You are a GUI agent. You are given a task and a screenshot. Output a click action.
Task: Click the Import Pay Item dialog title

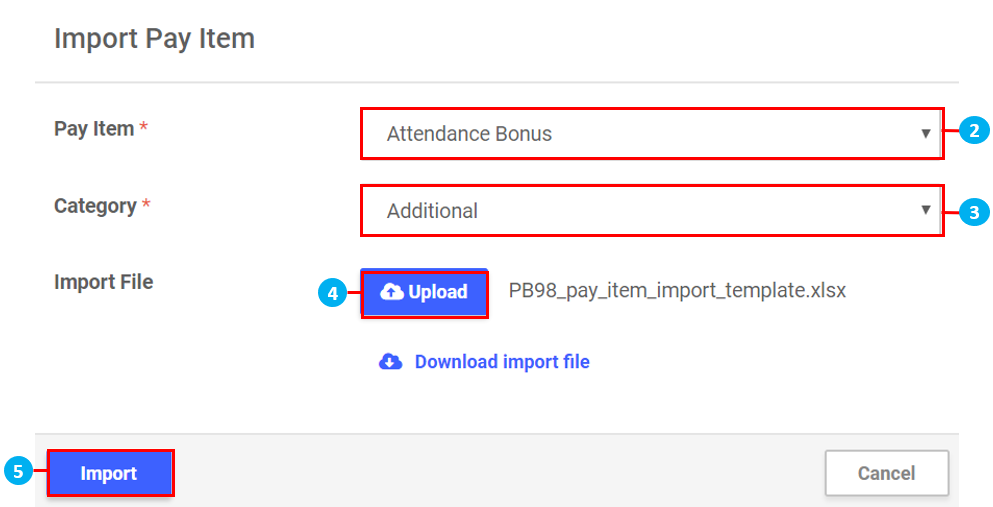tap(154, 39)
